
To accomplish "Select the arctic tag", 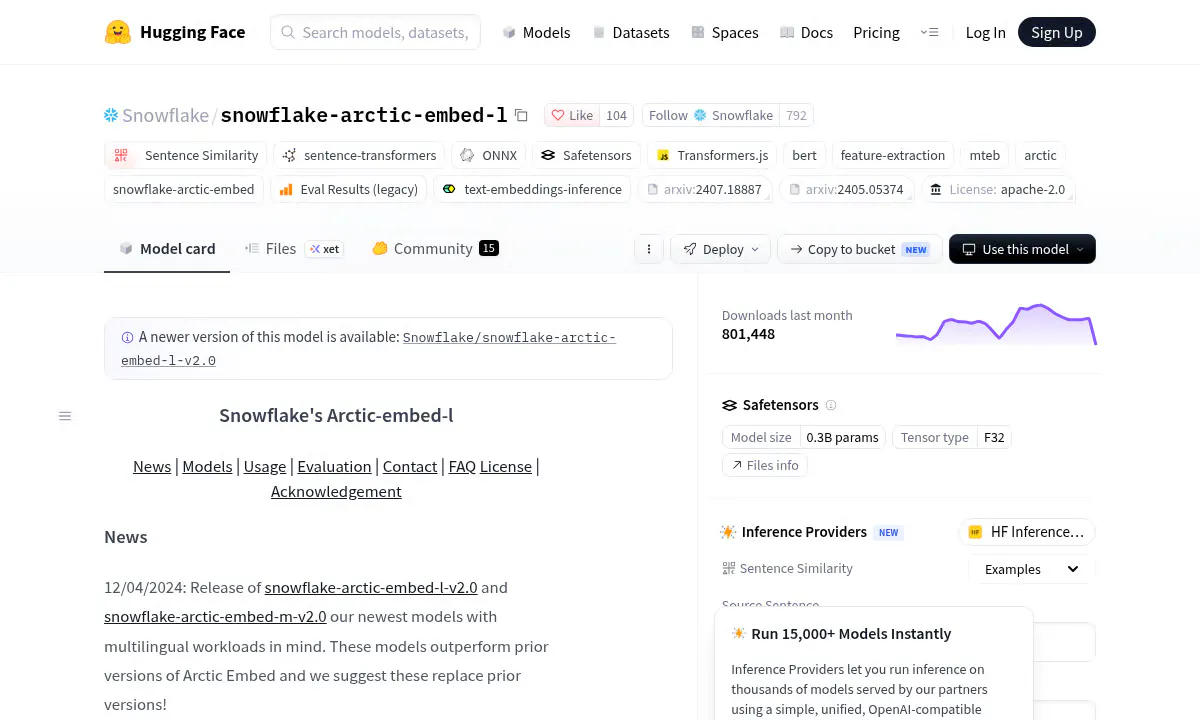I will [1040, 155].
